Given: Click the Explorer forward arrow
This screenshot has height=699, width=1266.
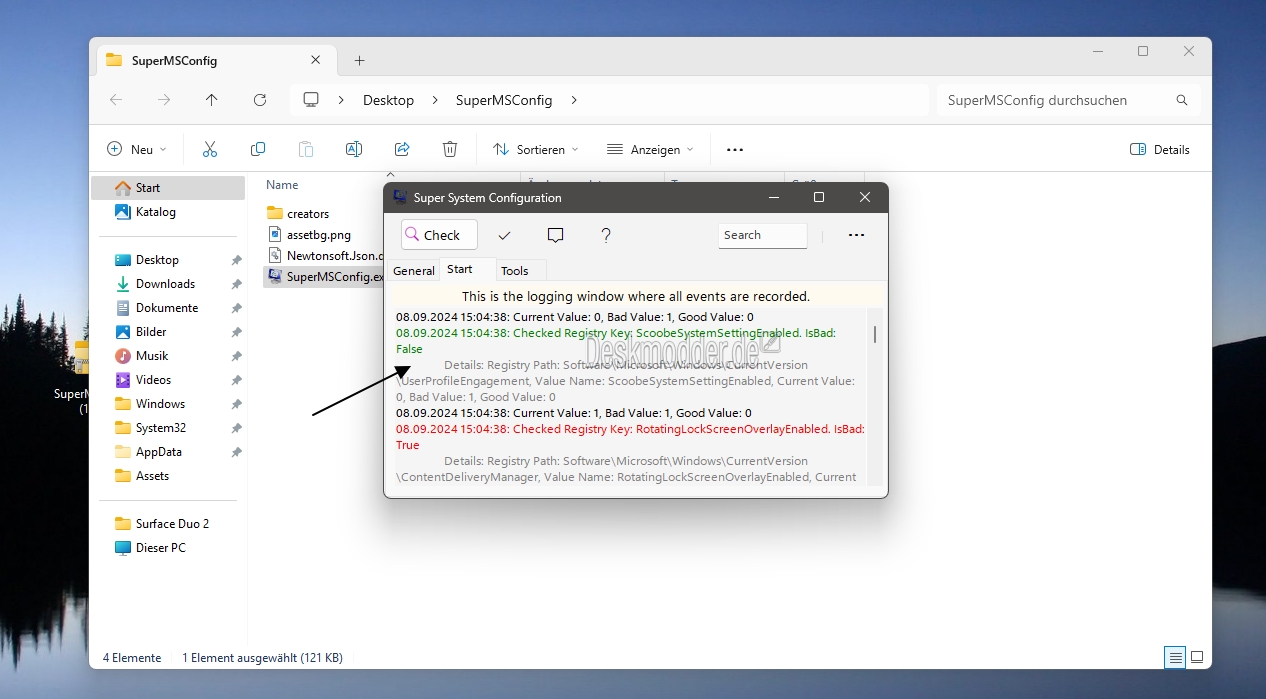Looking at the screenshot, I should [164, 100].
